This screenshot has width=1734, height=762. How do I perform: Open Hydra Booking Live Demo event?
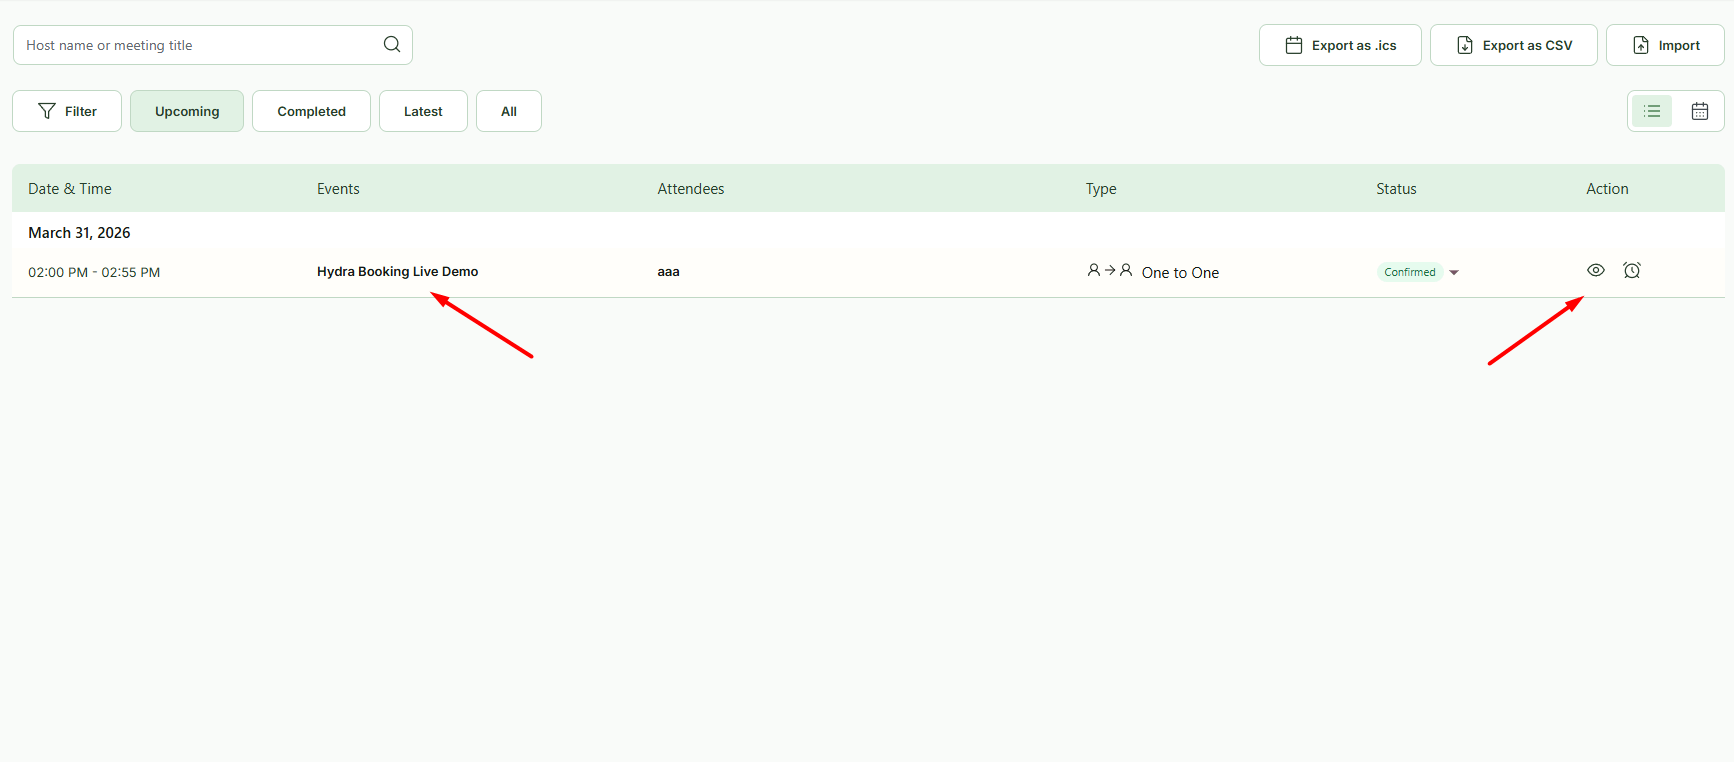(397, 271)
